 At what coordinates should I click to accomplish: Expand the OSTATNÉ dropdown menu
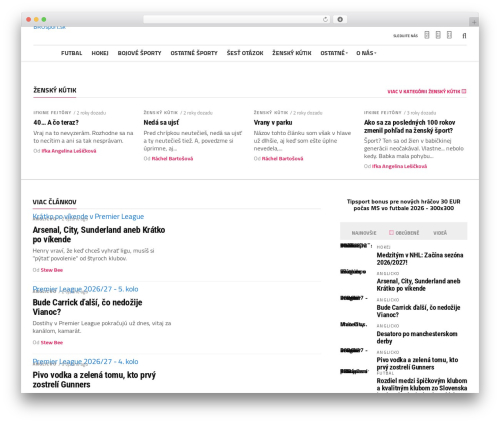pos(334,53)
